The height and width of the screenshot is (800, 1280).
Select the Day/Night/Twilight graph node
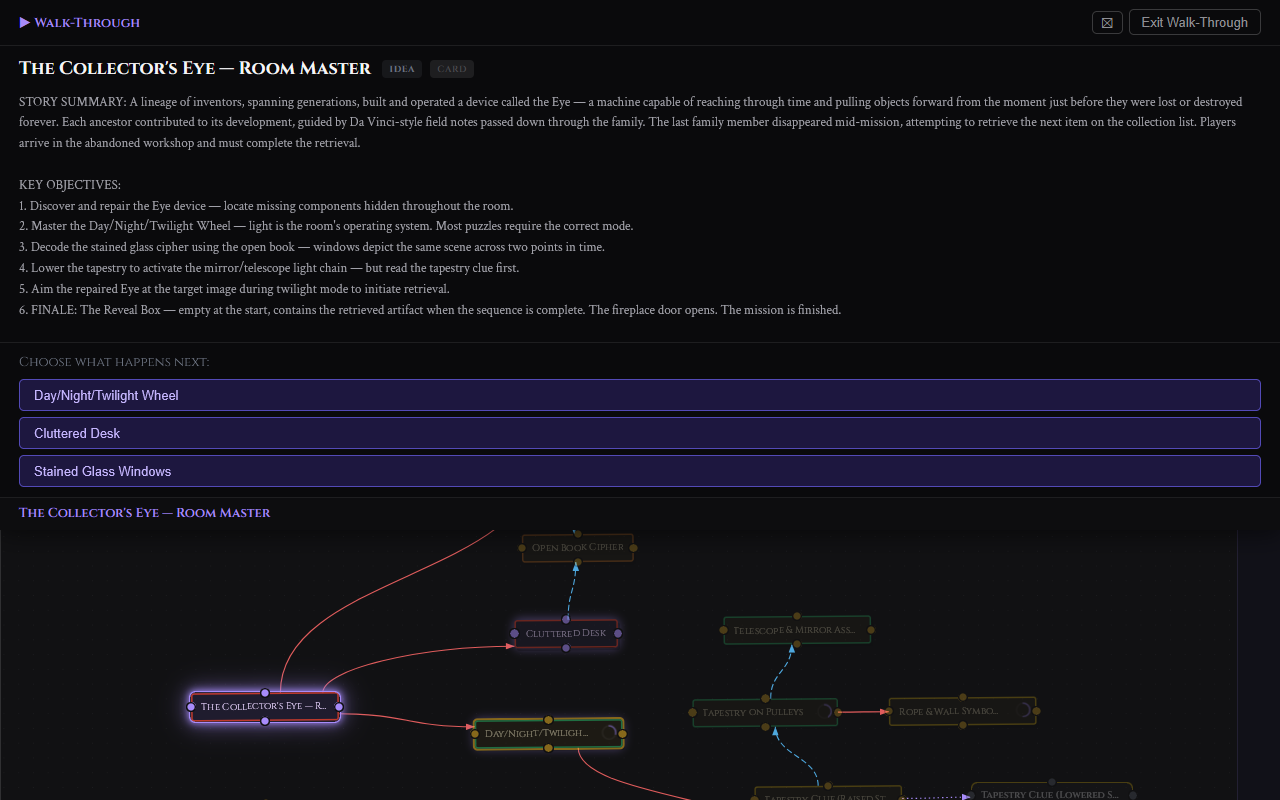click(x=548, y=733)
